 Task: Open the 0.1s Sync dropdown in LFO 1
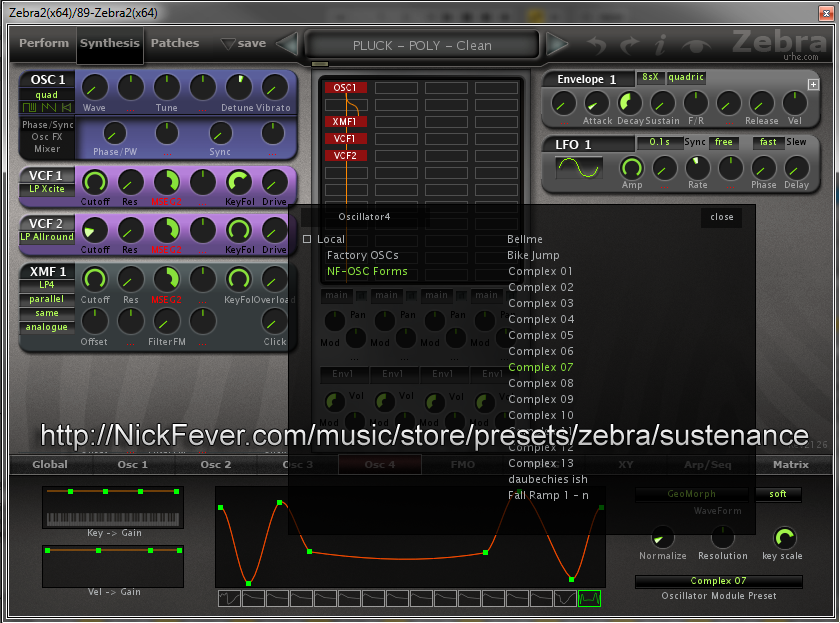click(659, 142)
